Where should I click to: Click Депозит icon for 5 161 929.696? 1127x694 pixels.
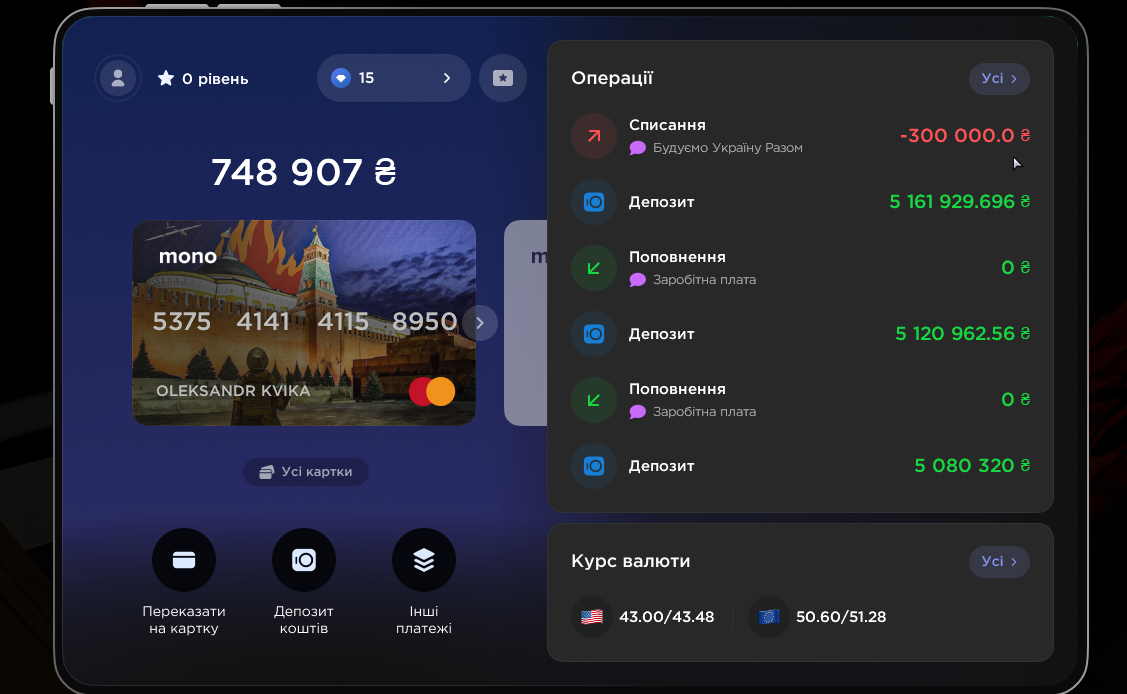click(x=594, y=202)
